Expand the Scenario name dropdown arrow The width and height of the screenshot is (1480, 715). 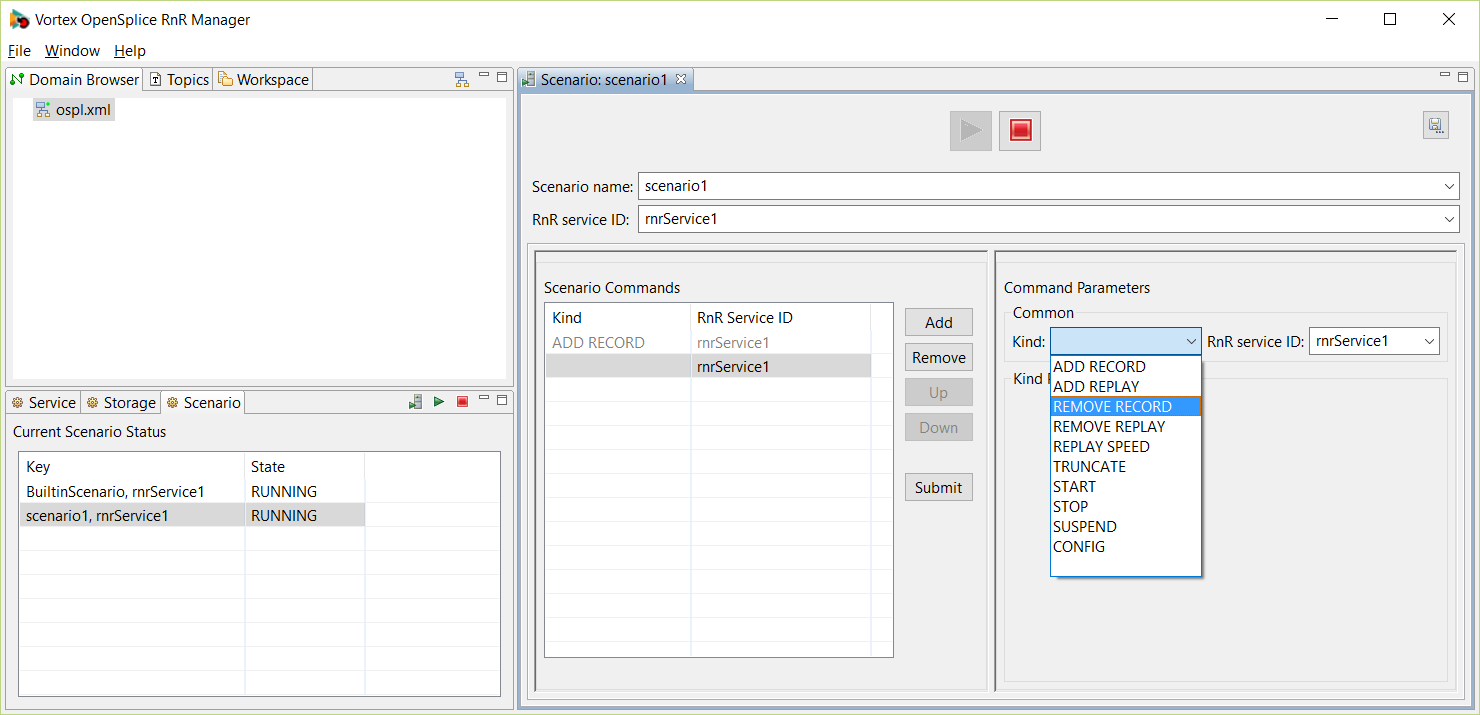point(1450,186)
